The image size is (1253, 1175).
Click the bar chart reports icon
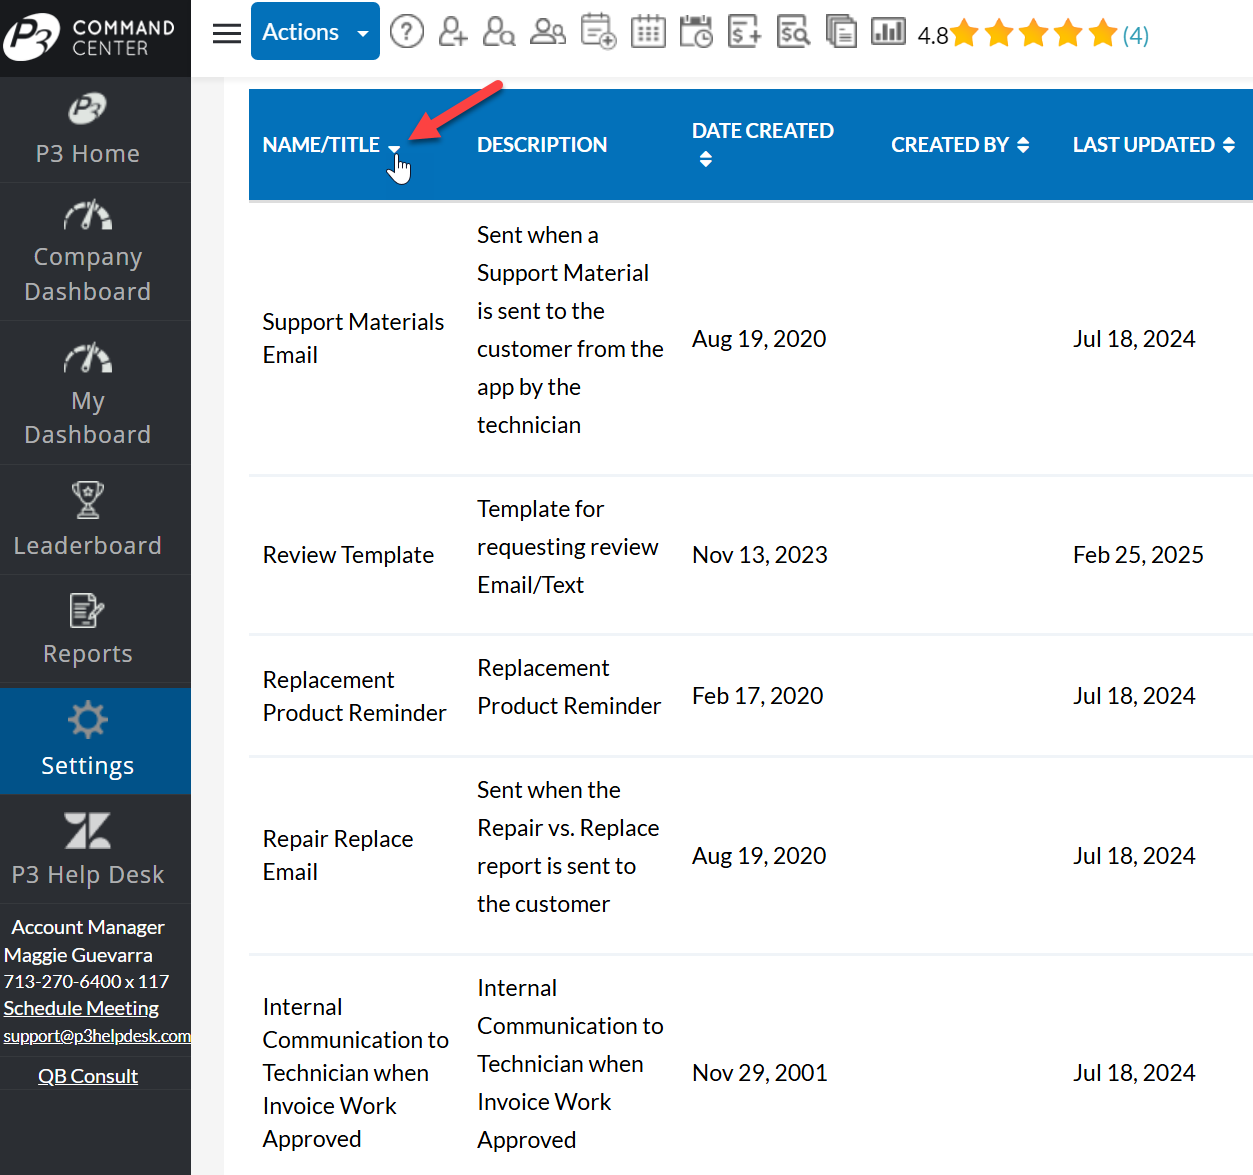(x=888, y=32)
